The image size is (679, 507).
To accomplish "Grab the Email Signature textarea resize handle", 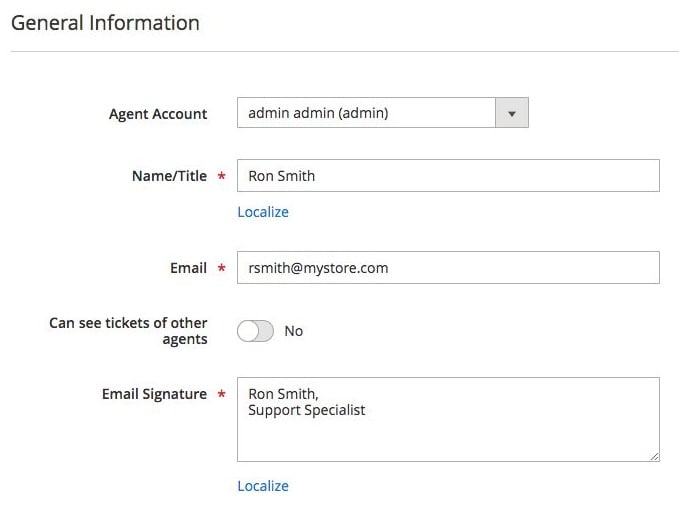I will [x=654, y=456].
